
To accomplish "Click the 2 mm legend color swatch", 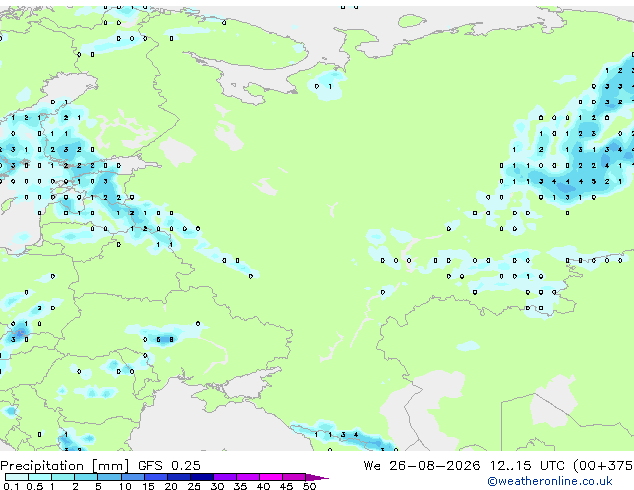I will point(86,477).
